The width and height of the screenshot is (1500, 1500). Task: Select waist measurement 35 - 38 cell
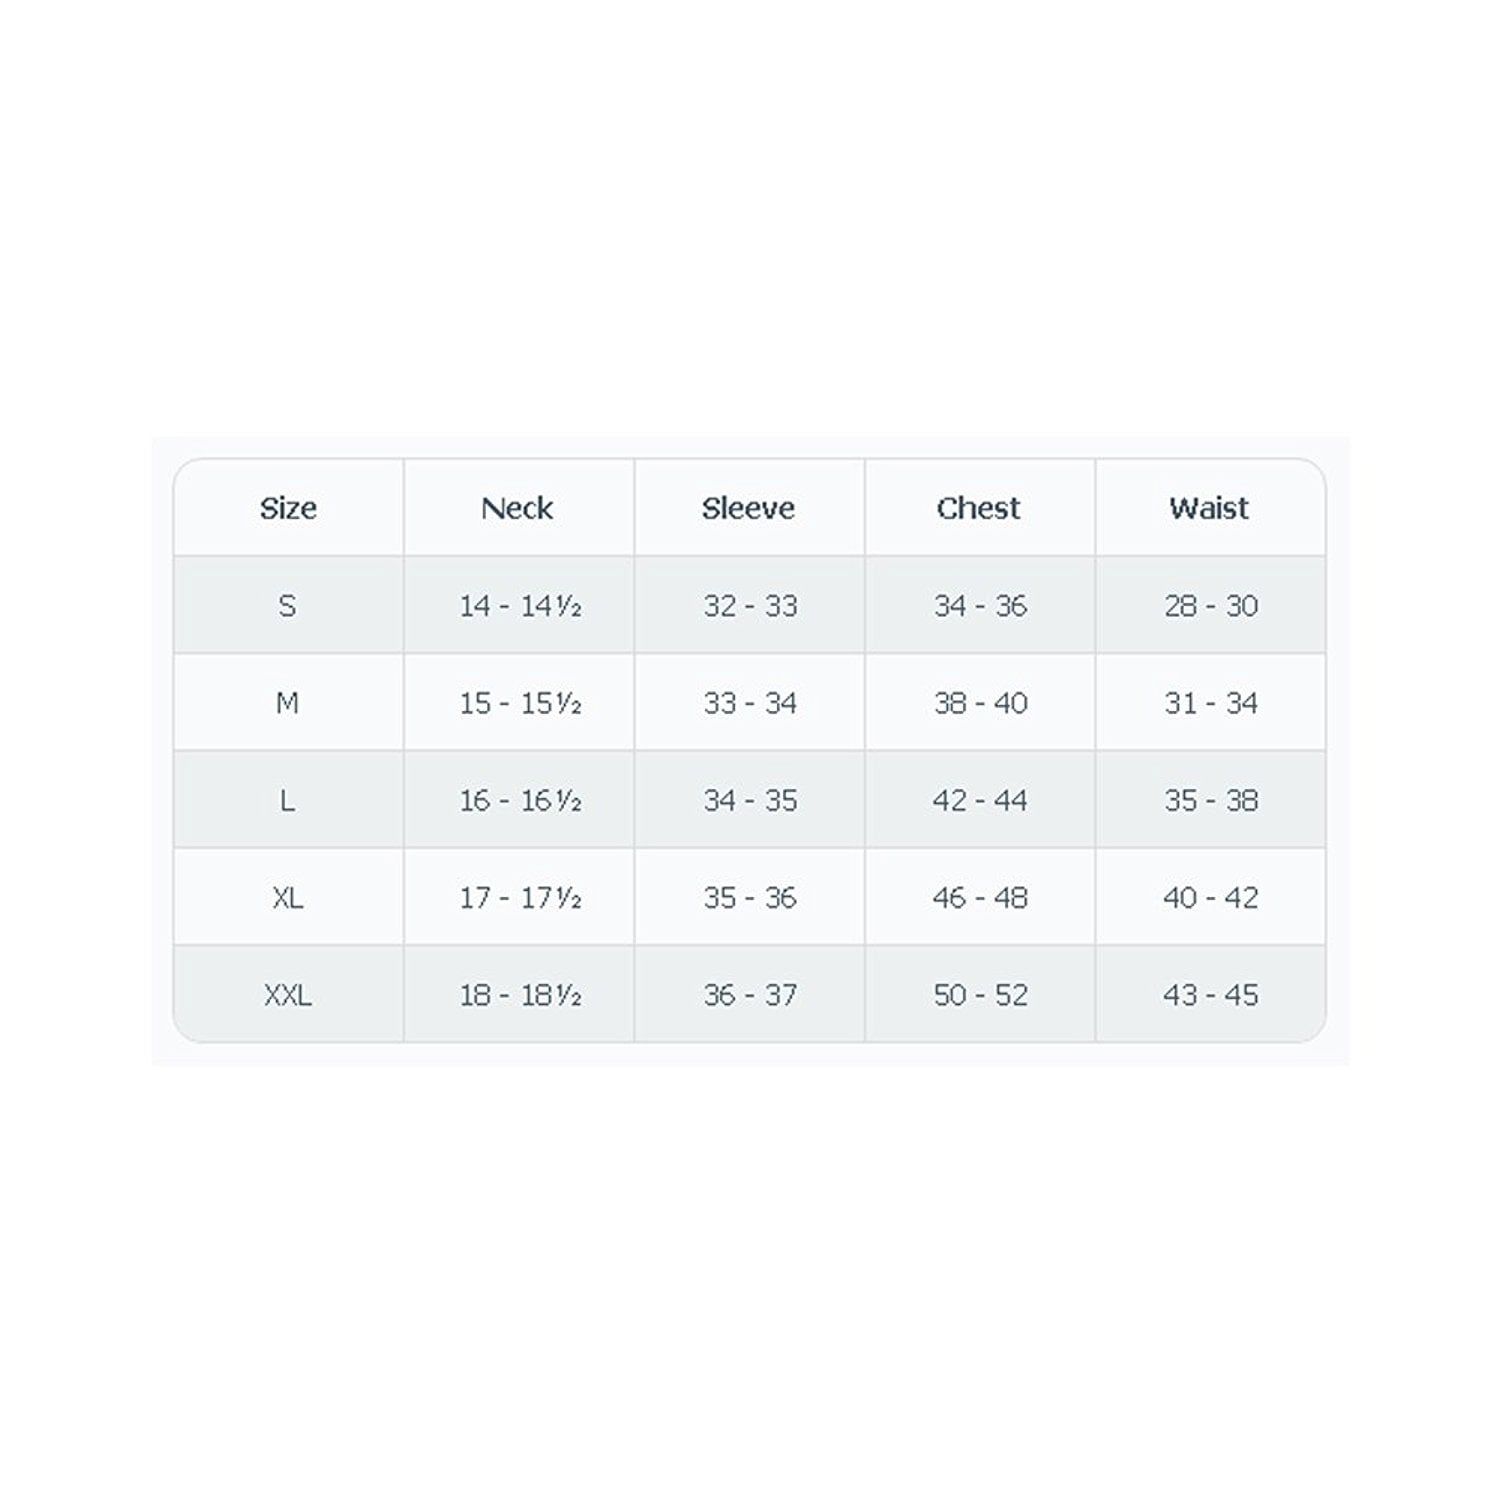point(1211,800)
